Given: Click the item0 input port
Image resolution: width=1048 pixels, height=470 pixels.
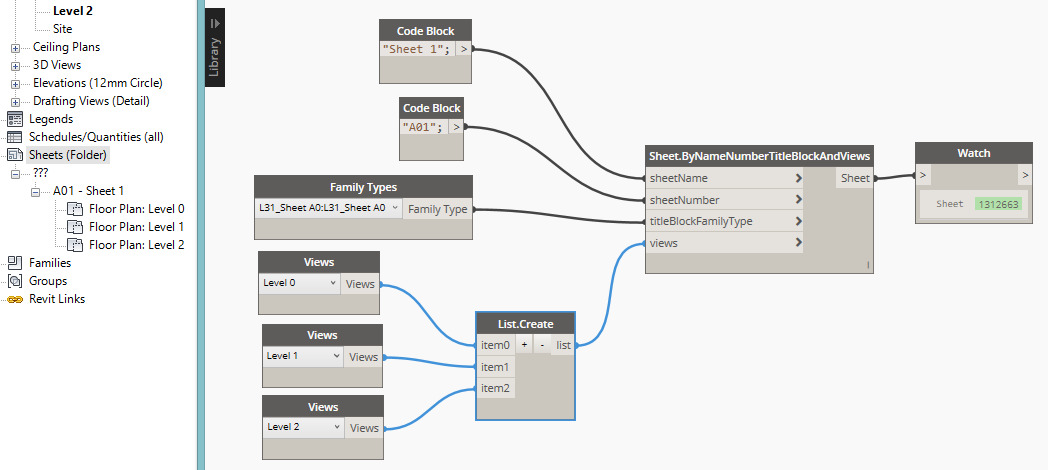Looking at the screenshot, I should tap(495, 345).
